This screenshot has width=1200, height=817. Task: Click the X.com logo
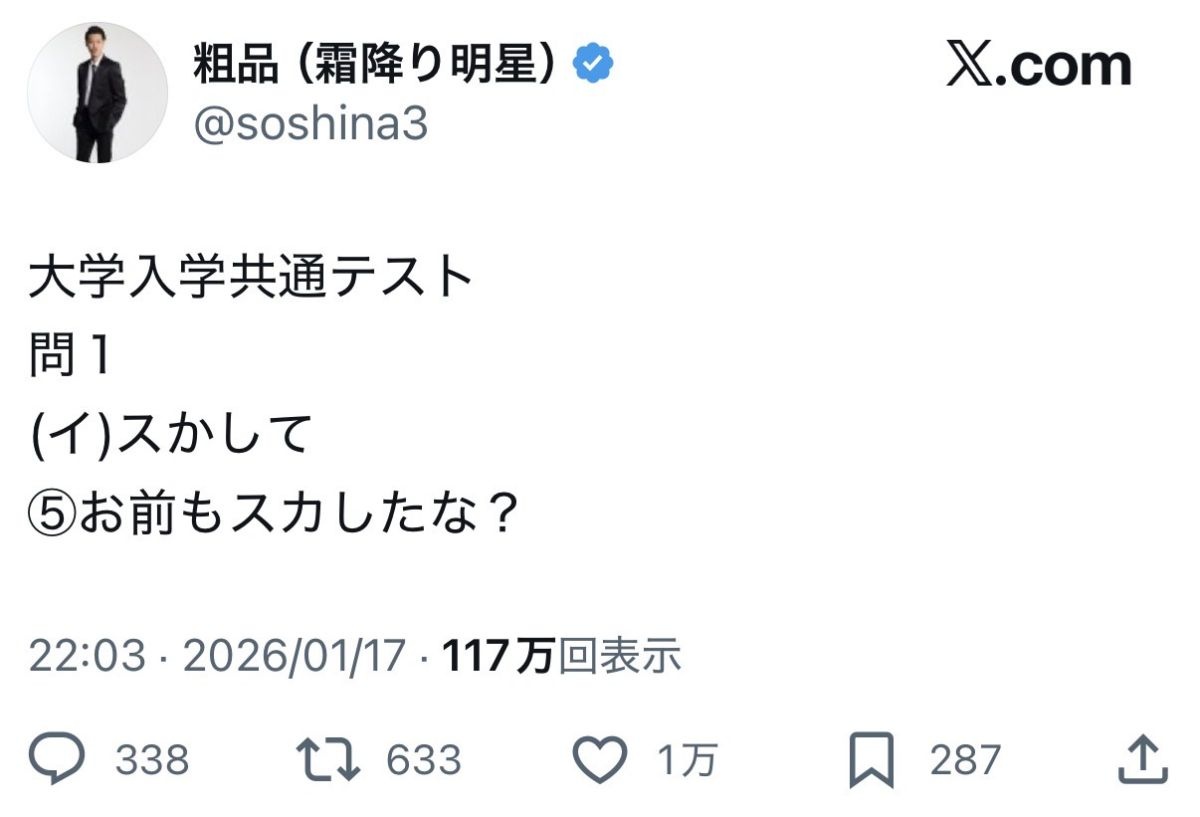[x=1037, y=66]
